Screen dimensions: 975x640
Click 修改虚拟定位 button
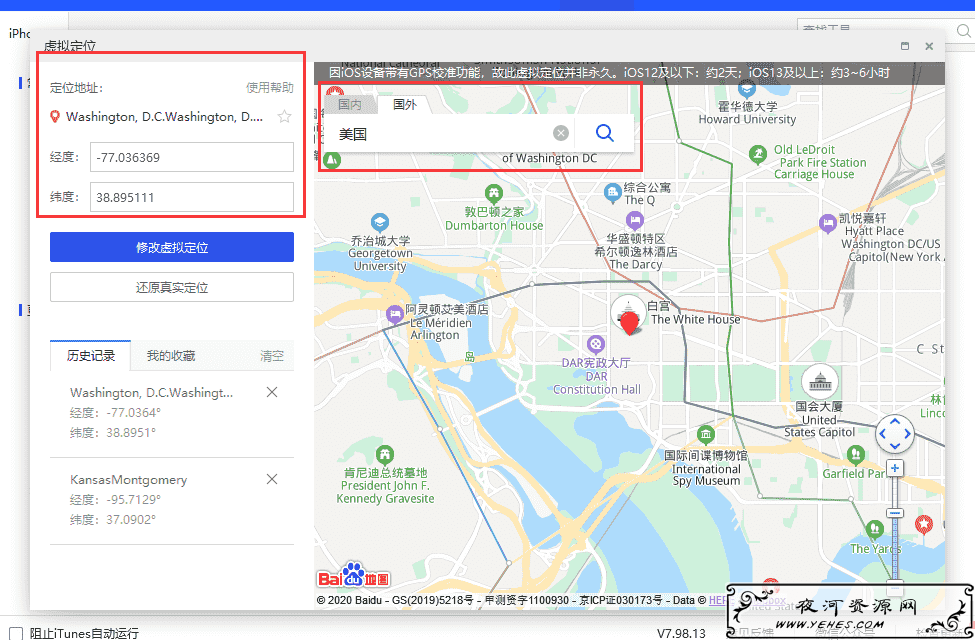click(172, 248)
